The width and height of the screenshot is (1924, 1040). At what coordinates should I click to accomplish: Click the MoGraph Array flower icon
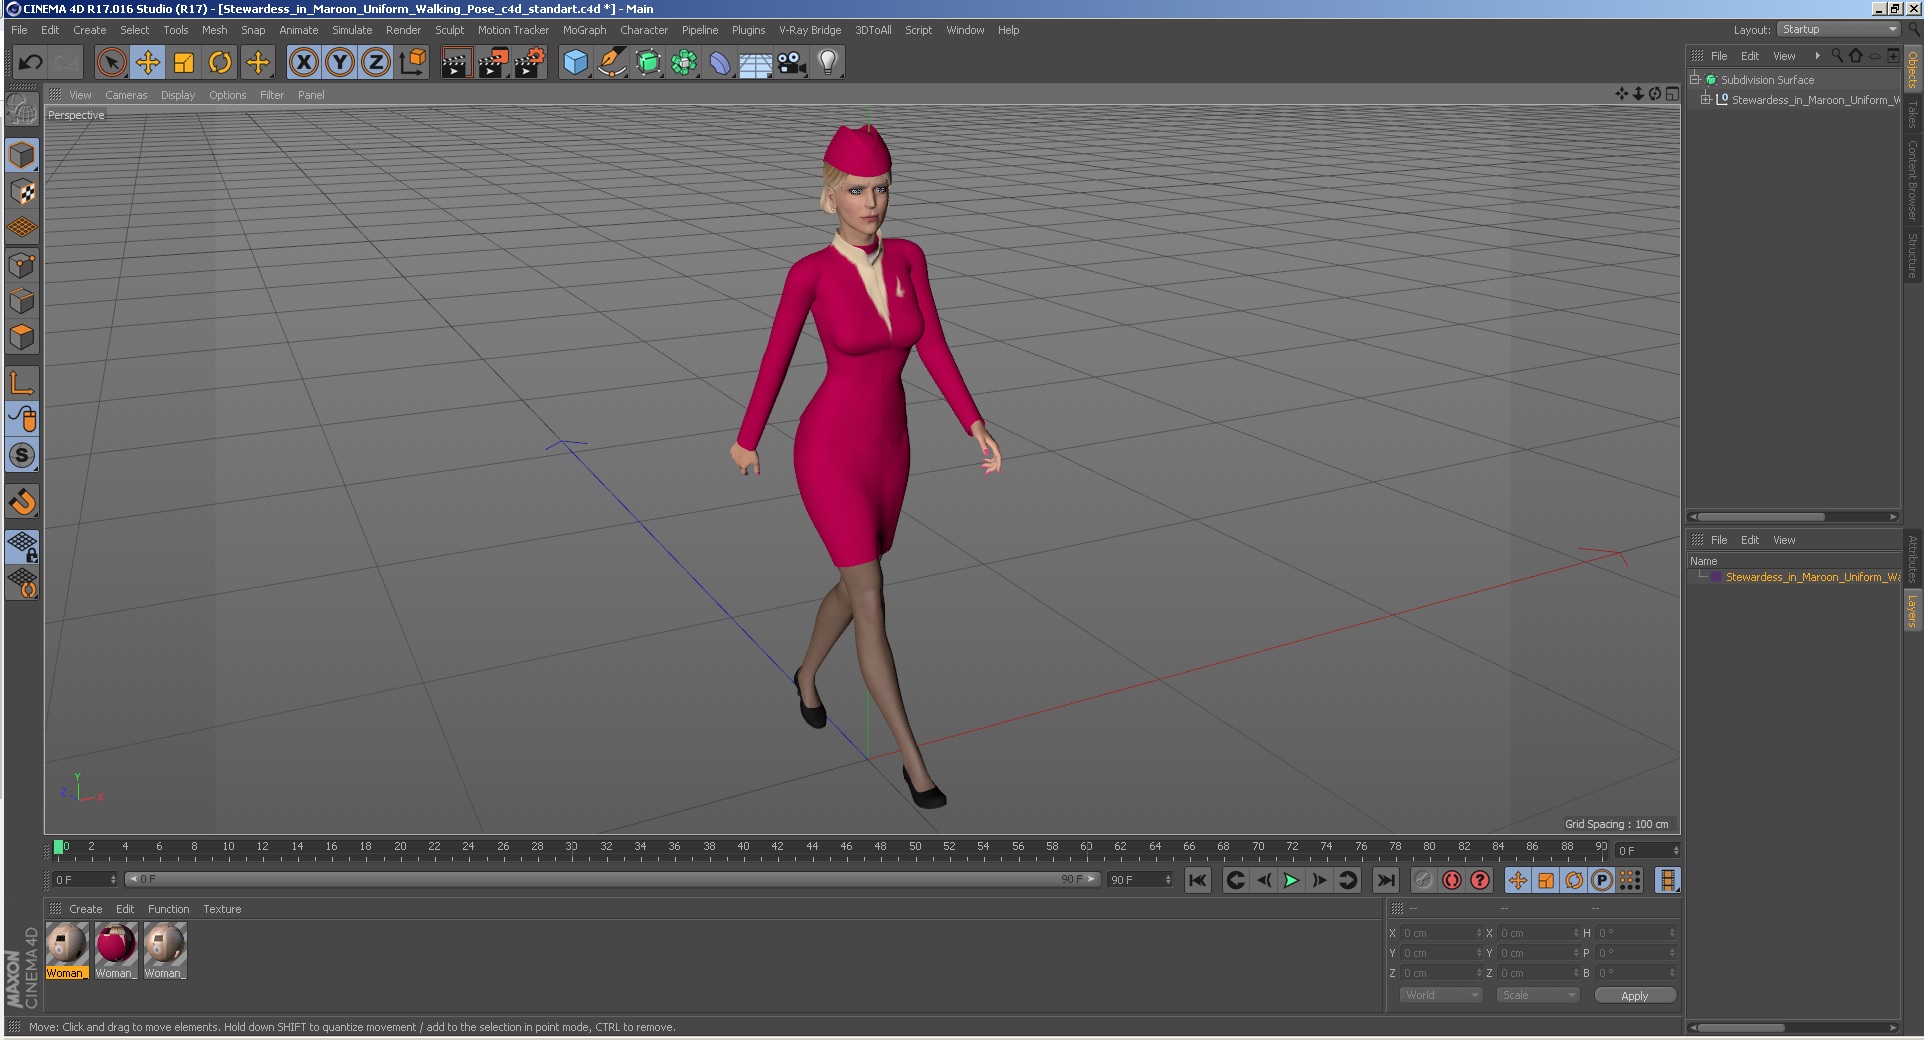(684, 63)
